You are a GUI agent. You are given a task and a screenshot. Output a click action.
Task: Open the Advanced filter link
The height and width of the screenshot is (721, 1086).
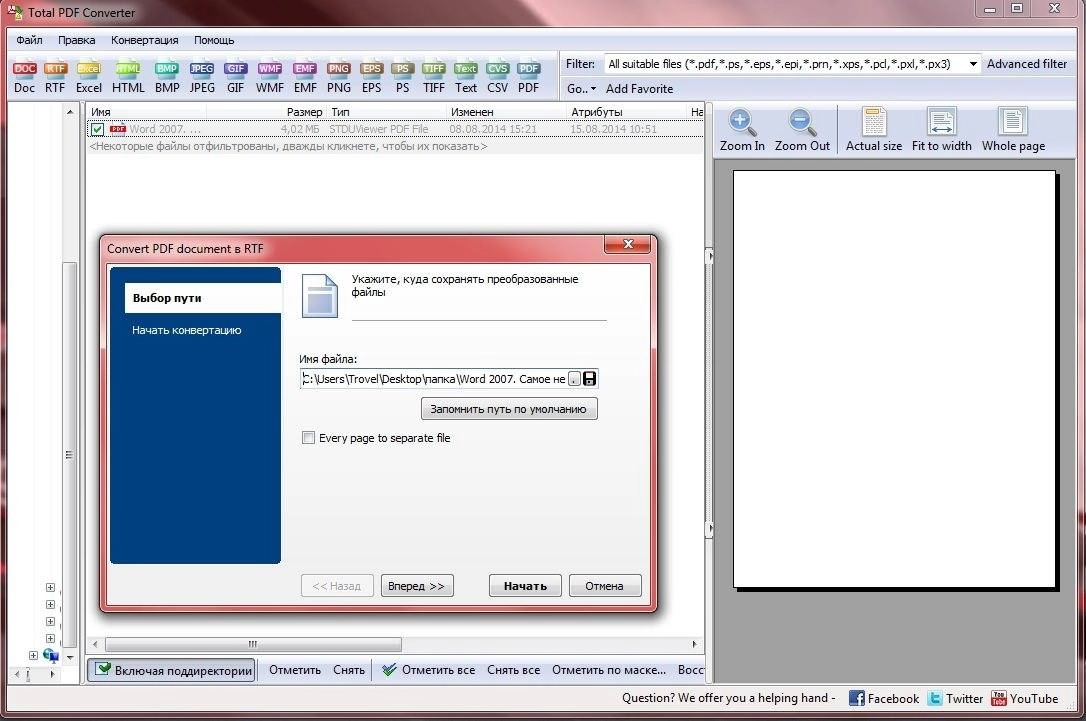pos(1026,64)
